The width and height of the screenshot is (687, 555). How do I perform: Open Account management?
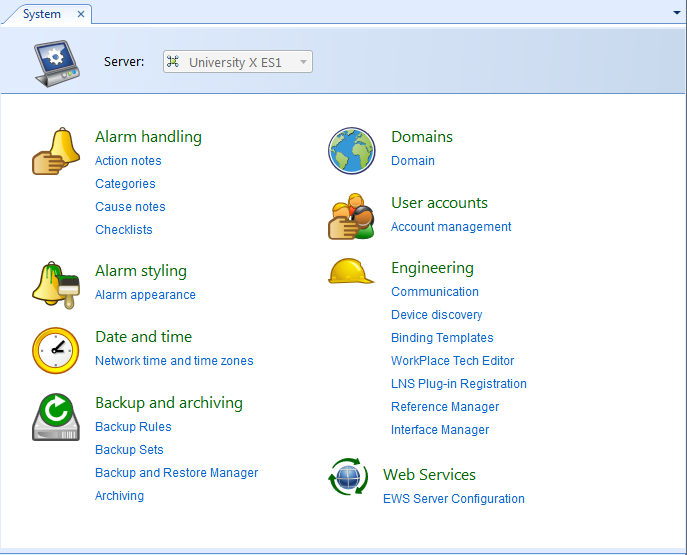click(451, 227)
